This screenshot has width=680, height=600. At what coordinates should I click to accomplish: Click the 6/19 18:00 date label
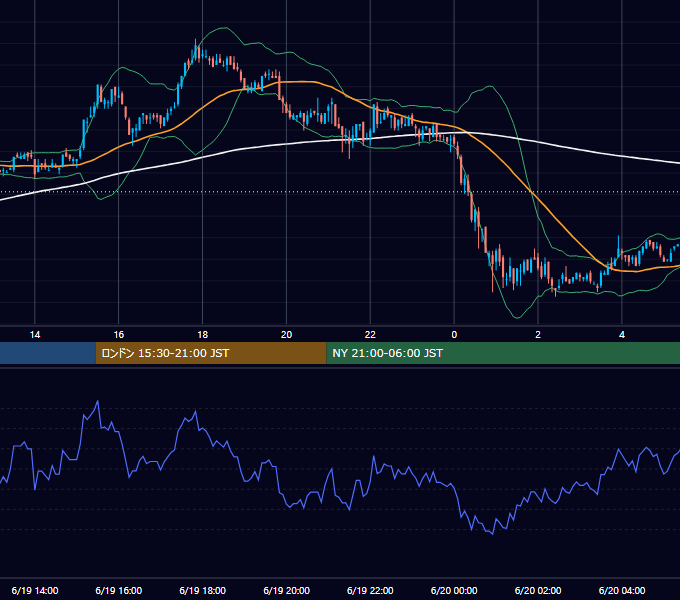(x=203, y=590)
